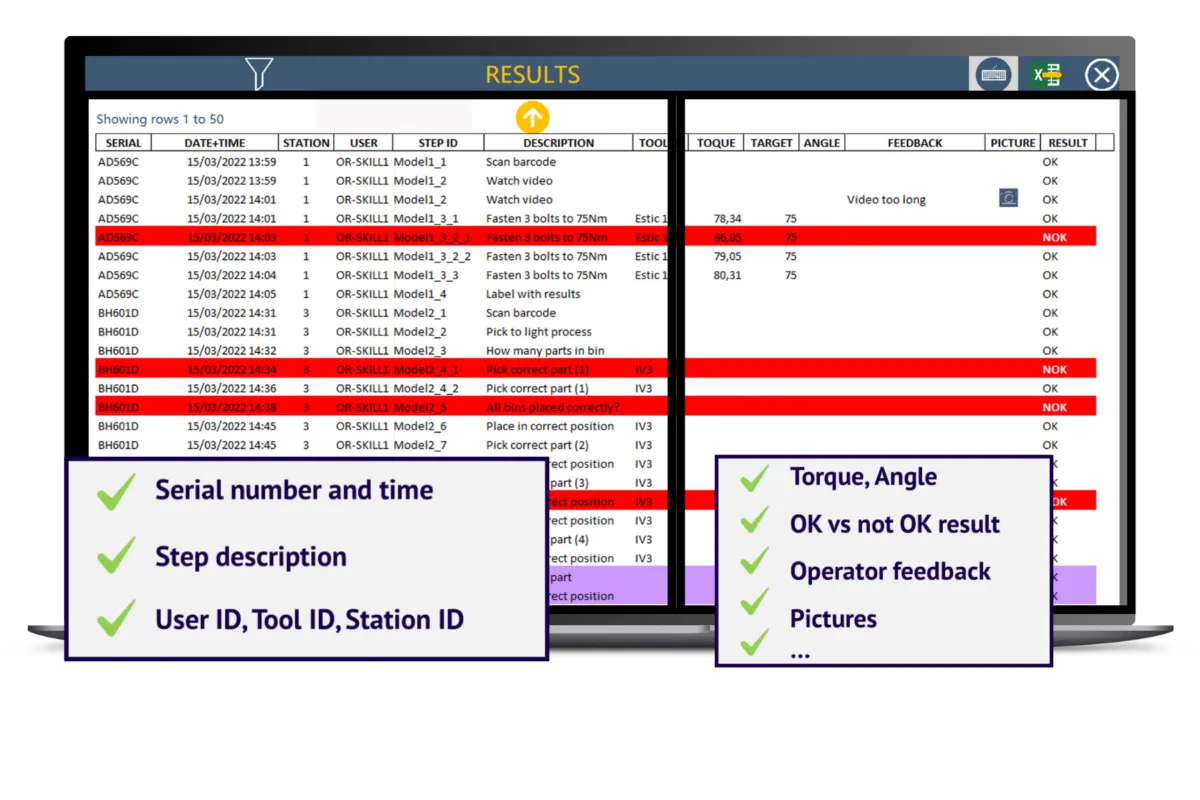The image size is (1200, 800).
Task: Close the Results window with X
Action: 1102,75
